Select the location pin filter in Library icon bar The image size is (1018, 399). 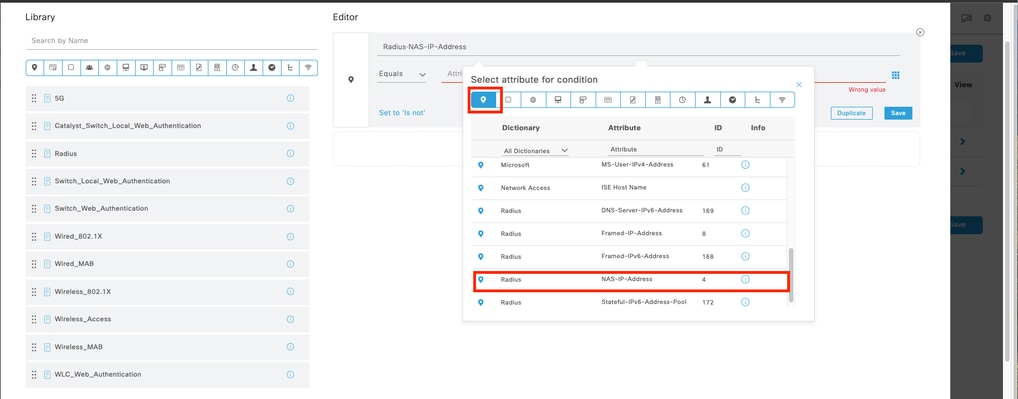pos(34,67)
